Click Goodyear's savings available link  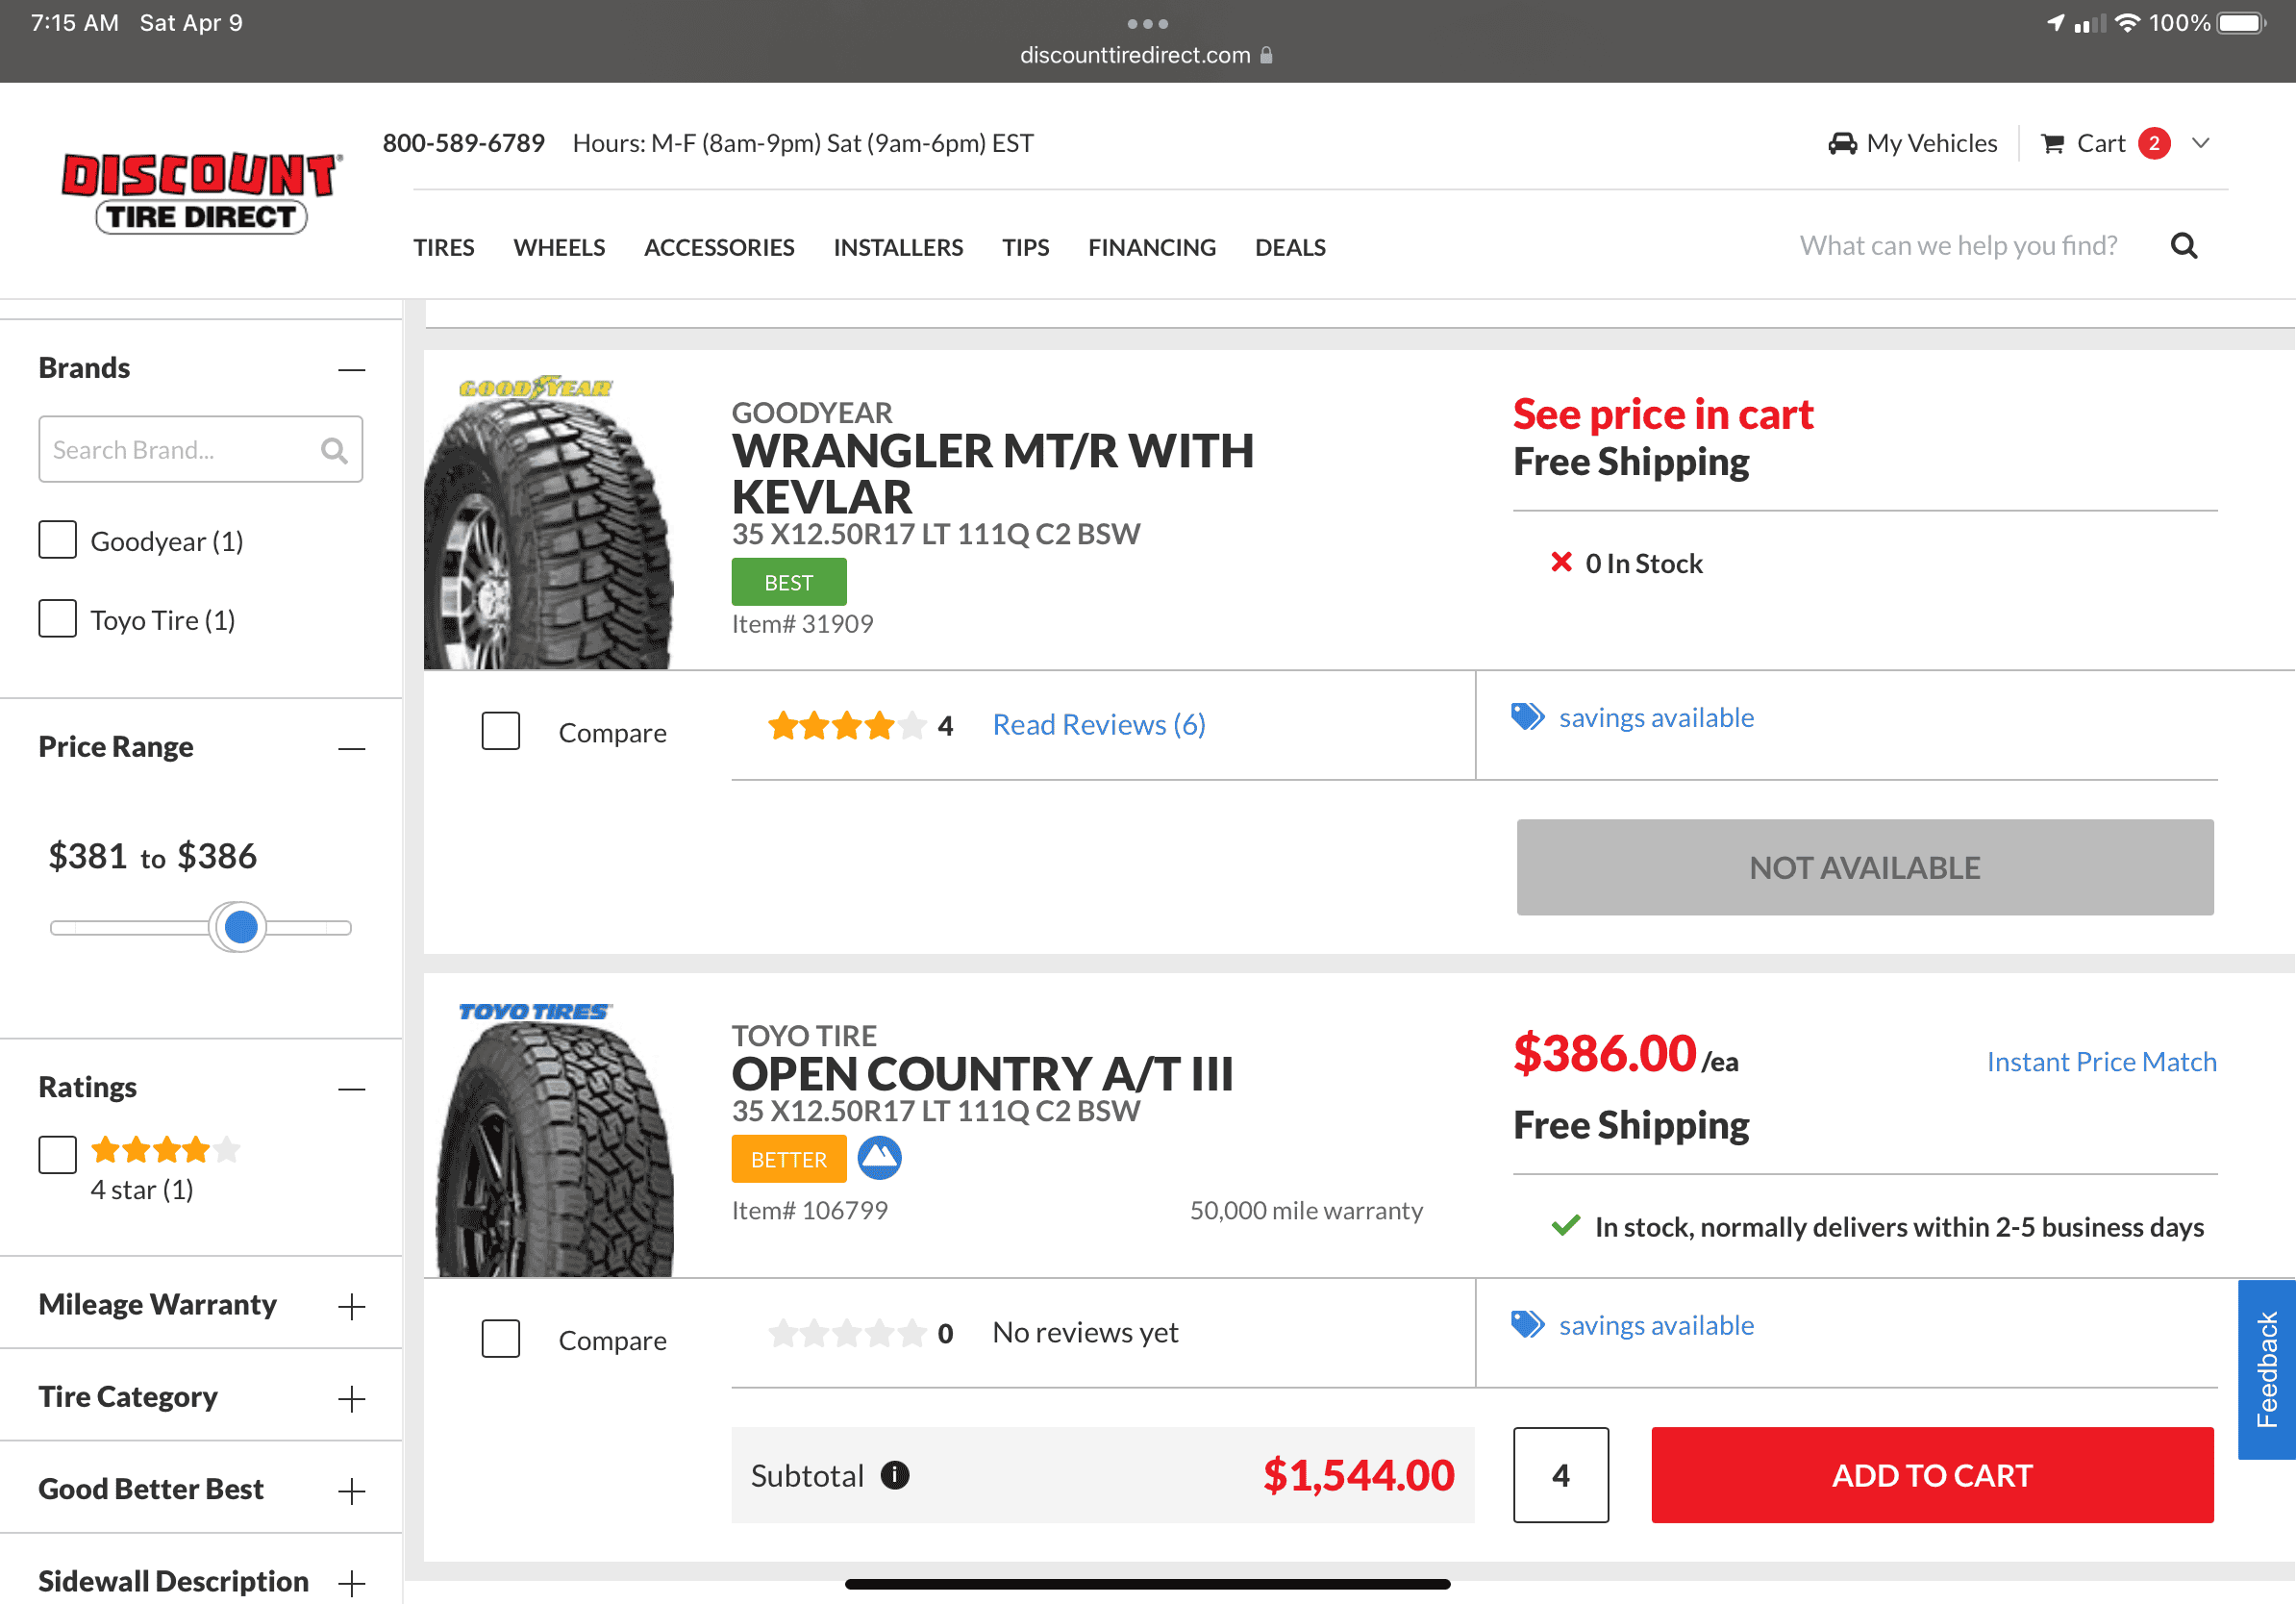click(x=1656, y=718)
